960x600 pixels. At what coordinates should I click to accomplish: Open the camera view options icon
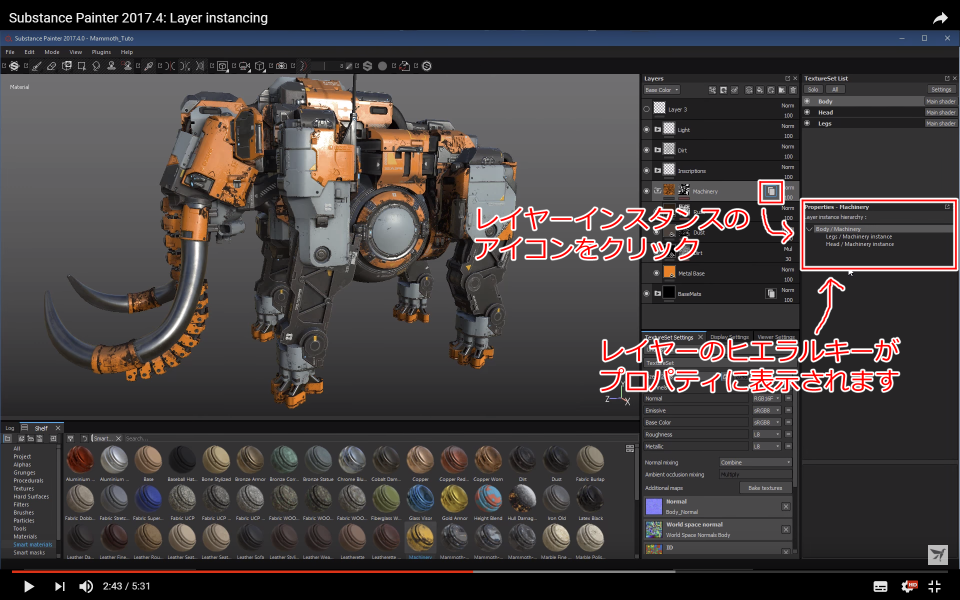pyautogui.click(x=244, y=66)
